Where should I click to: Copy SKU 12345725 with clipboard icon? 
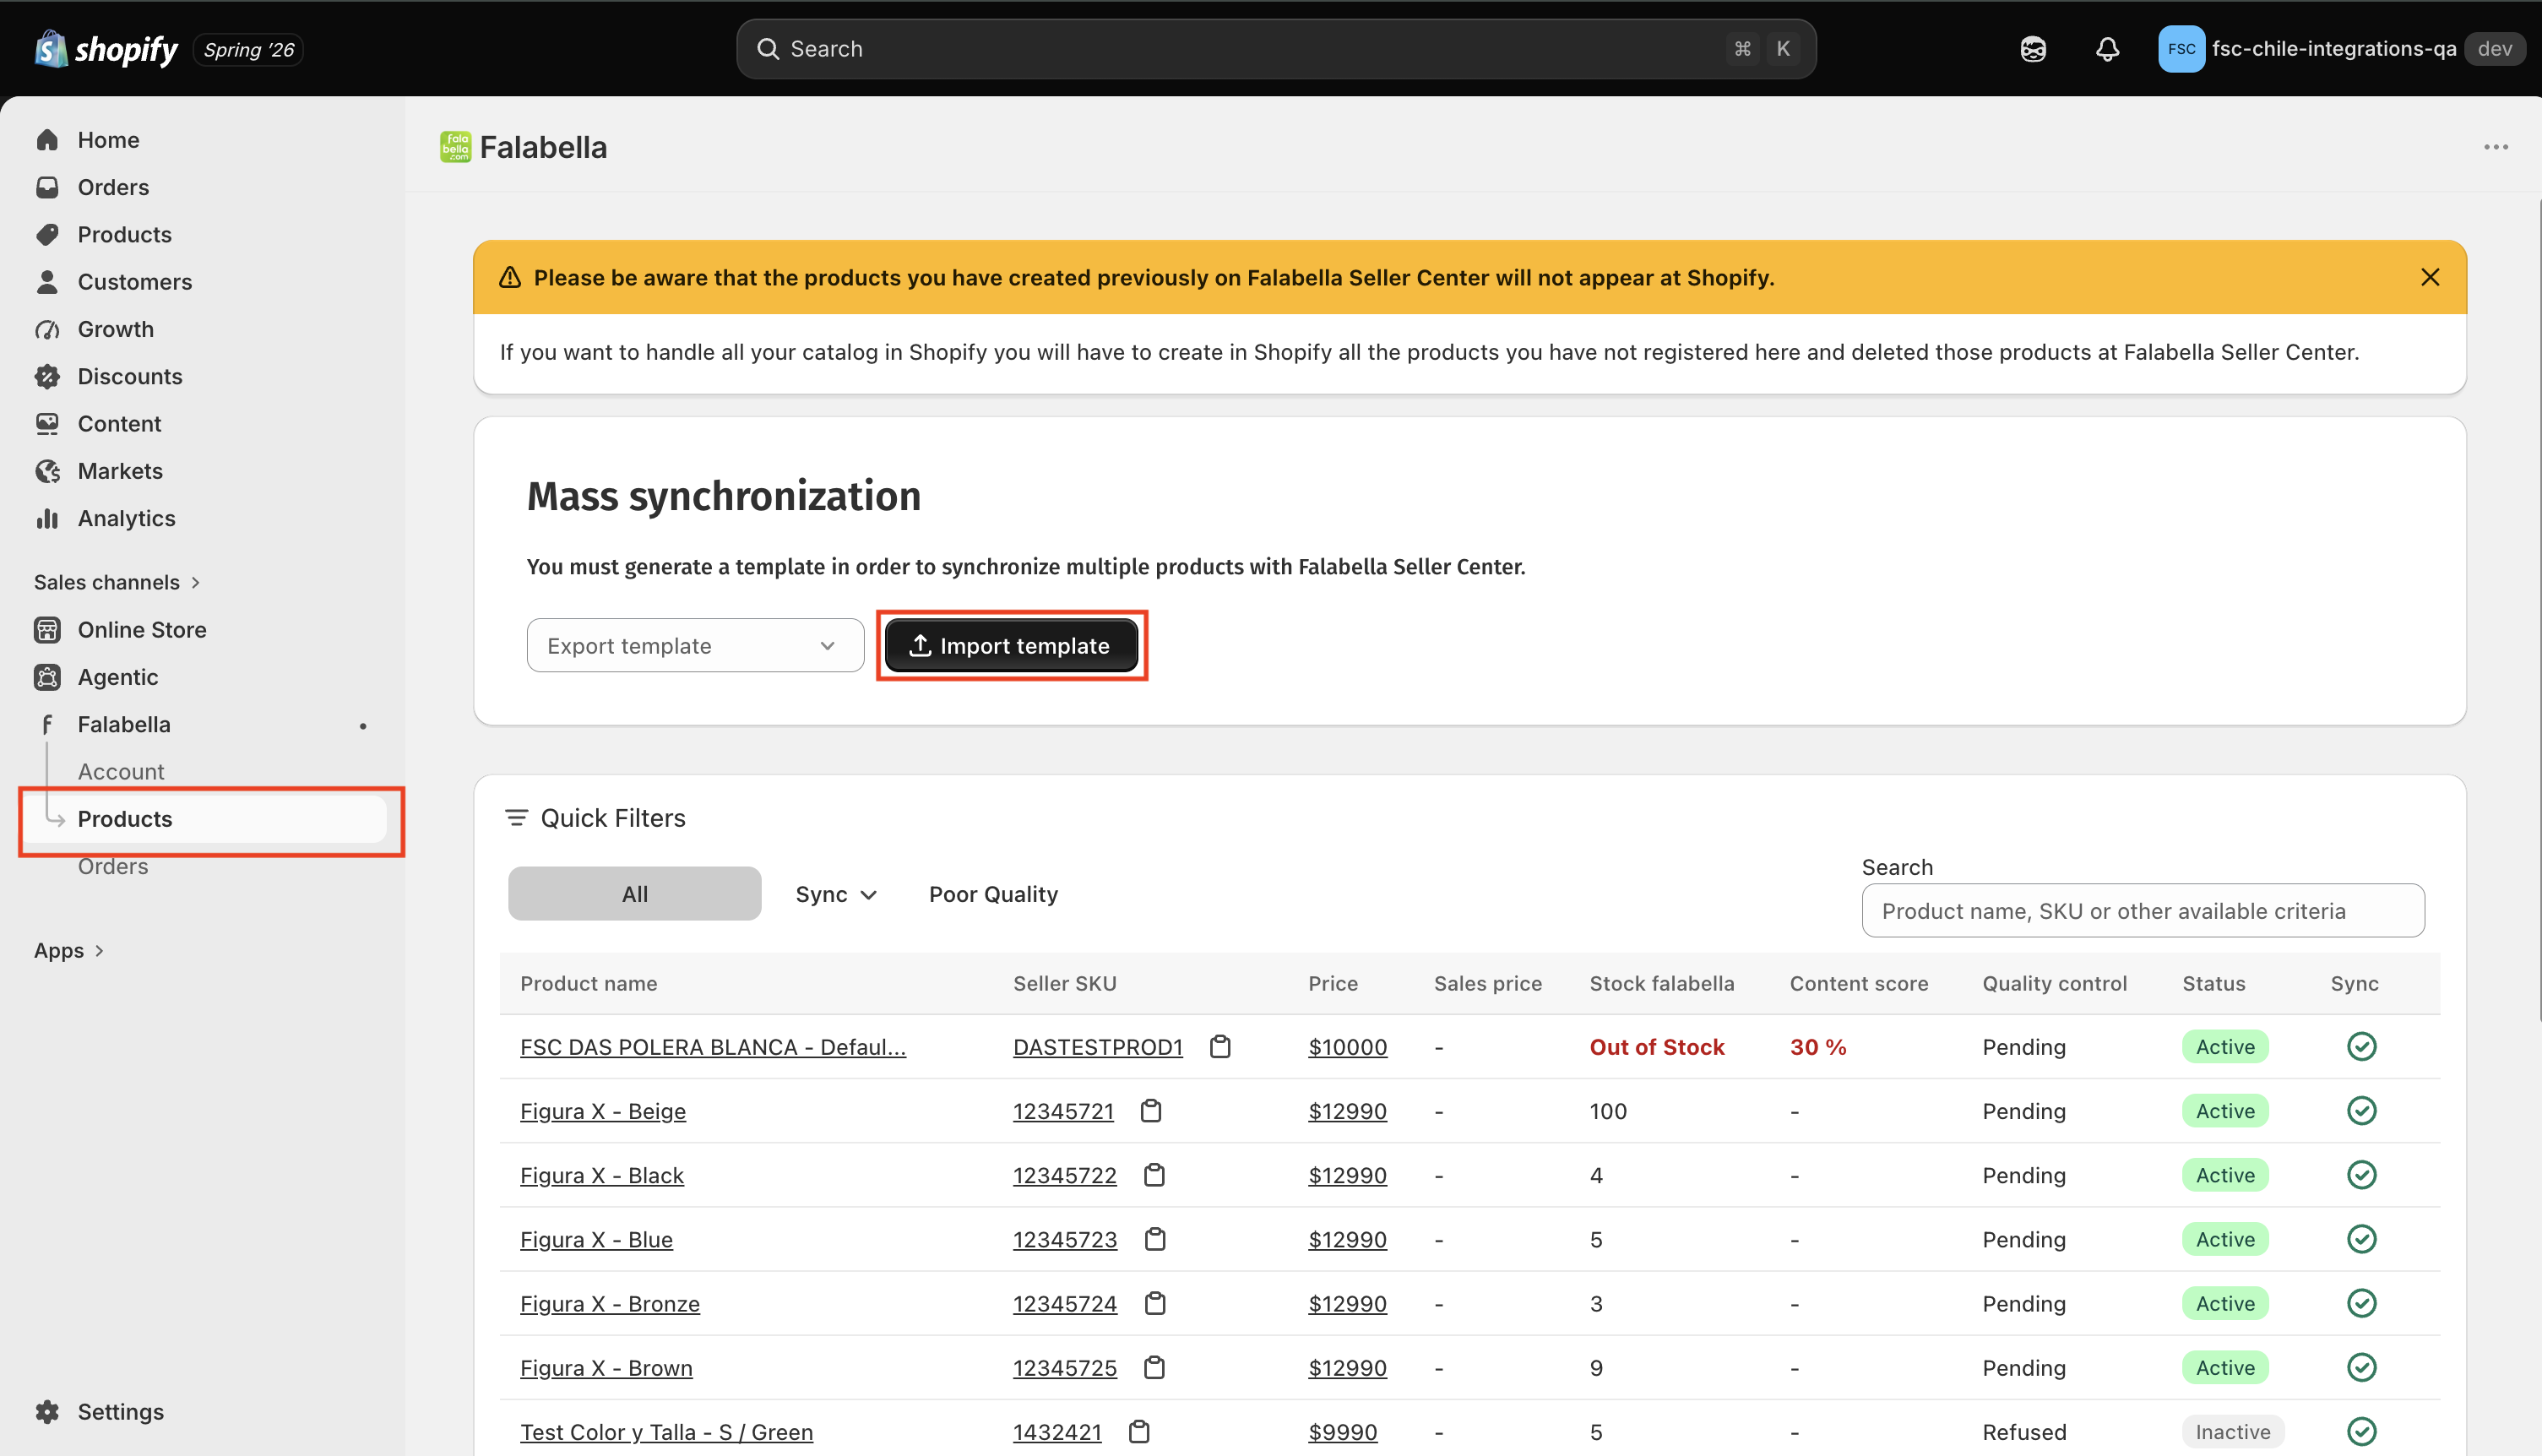point(1154,1367)
